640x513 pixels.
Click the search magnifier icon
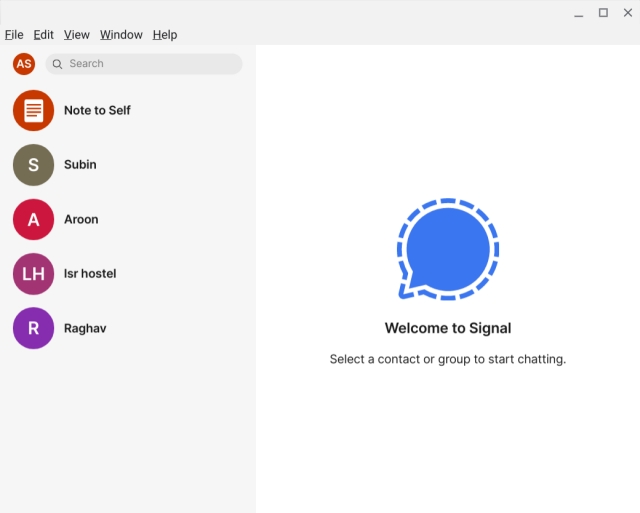click(x=58, y=64)
